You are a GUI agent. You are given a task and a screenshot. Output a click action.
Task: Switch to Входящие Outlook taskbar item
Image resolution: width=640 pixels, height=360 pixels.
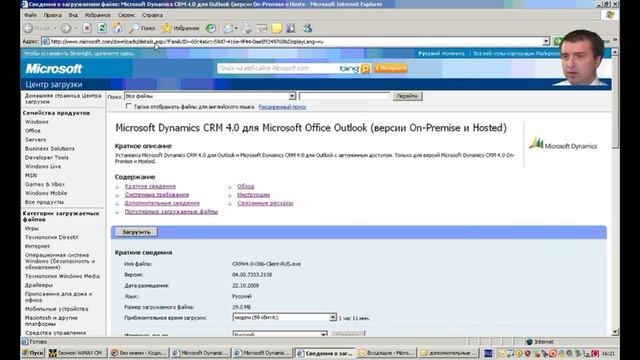(x=386, y=353)
